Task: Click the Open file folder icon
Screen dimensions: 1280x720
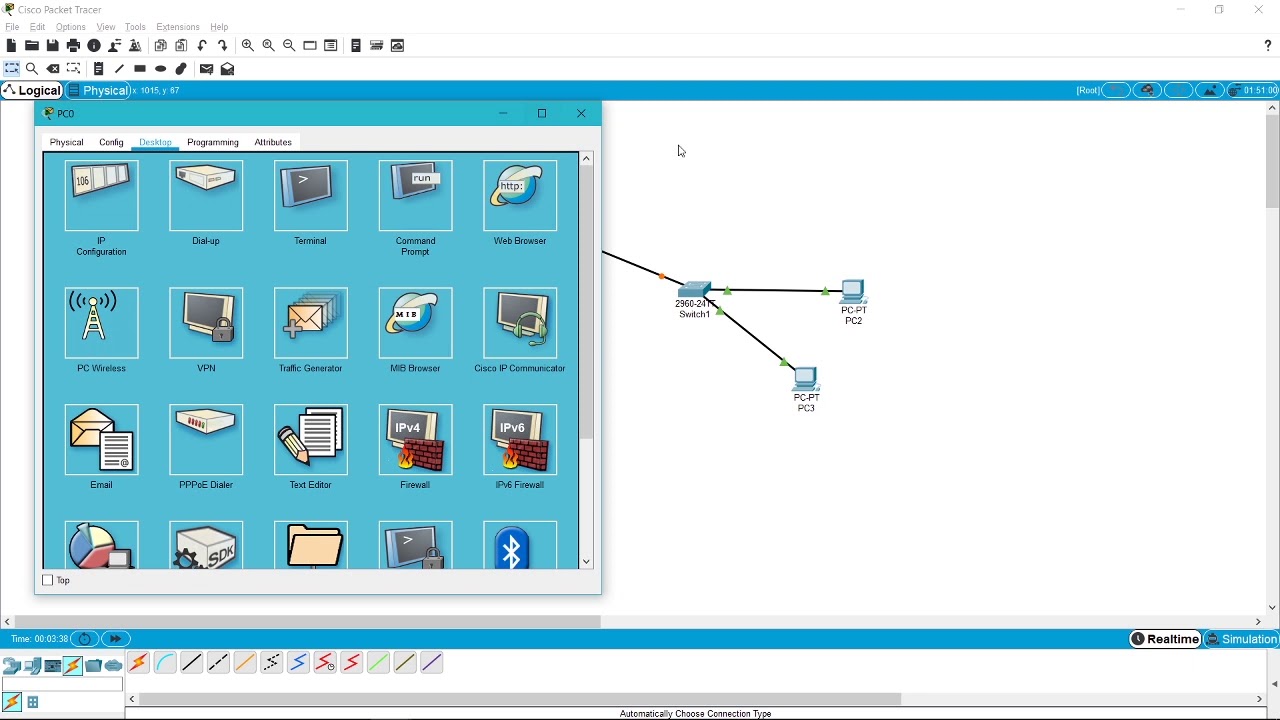Action: 32,46
